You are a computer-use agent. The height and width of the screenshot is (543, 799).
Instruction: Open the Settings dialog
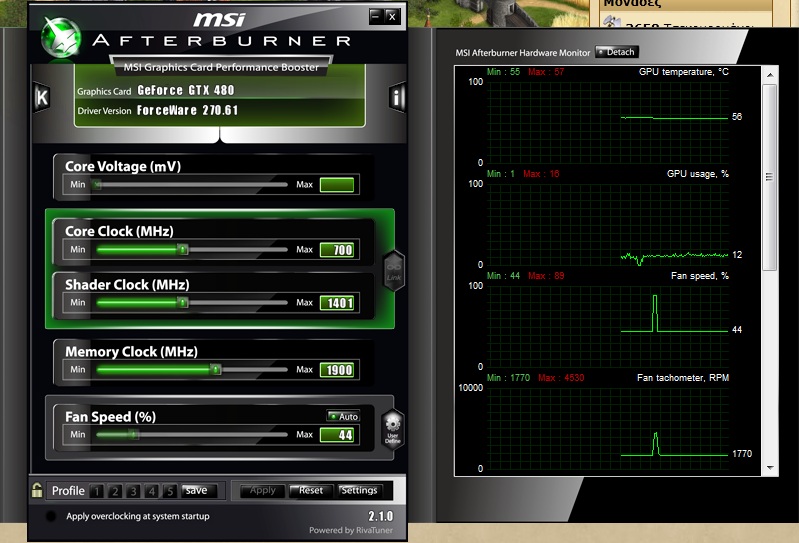click(x=359, y=491)
